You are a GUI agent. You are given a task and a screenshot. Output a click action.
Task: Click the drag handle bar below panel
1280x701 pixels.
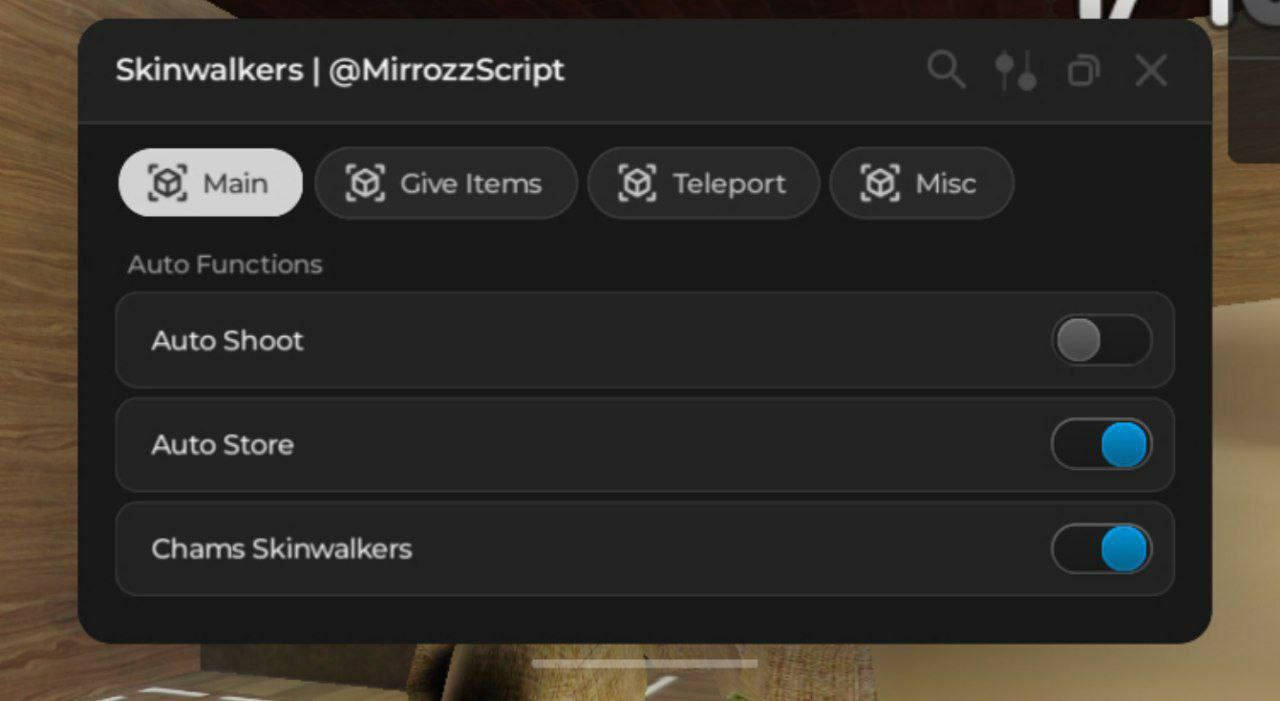[x=645, y=663]
